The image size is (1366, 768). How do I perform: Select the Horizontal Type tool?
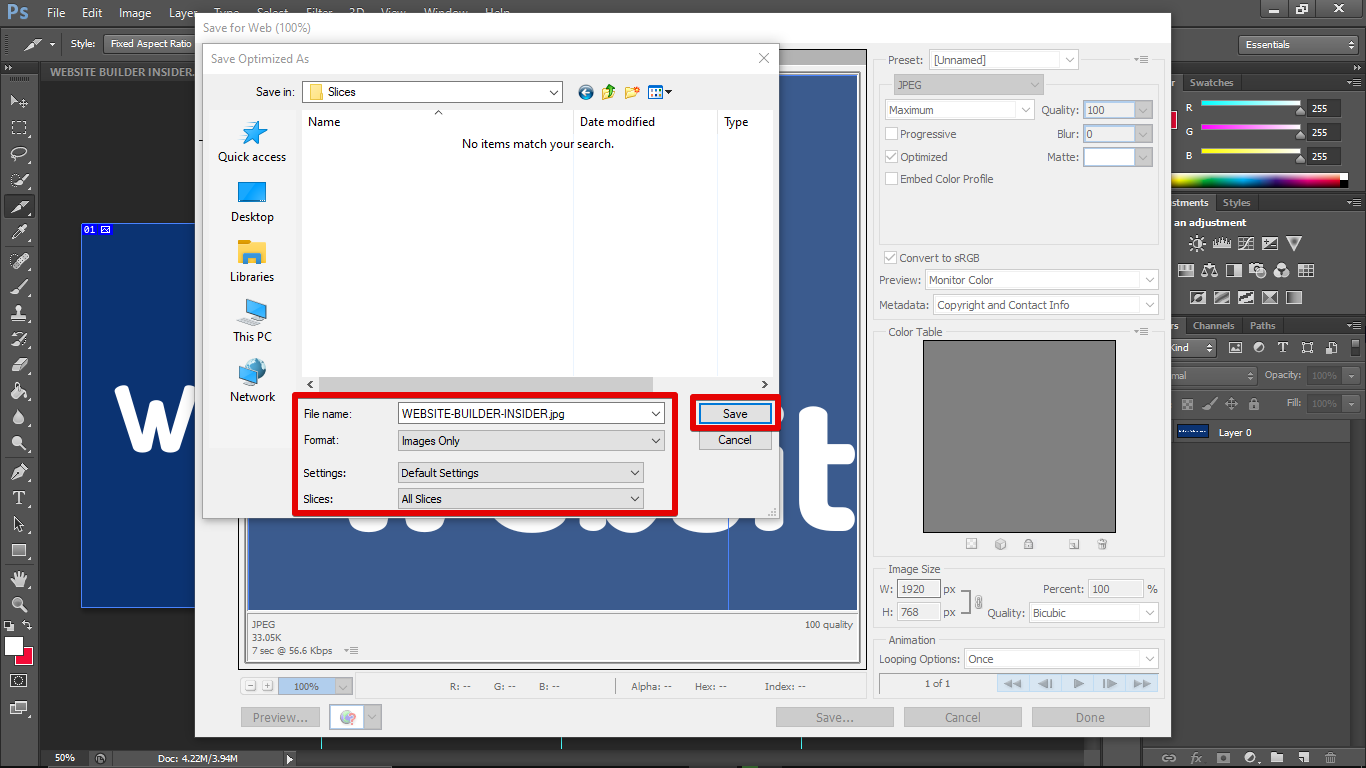click(x=19, y=497)
